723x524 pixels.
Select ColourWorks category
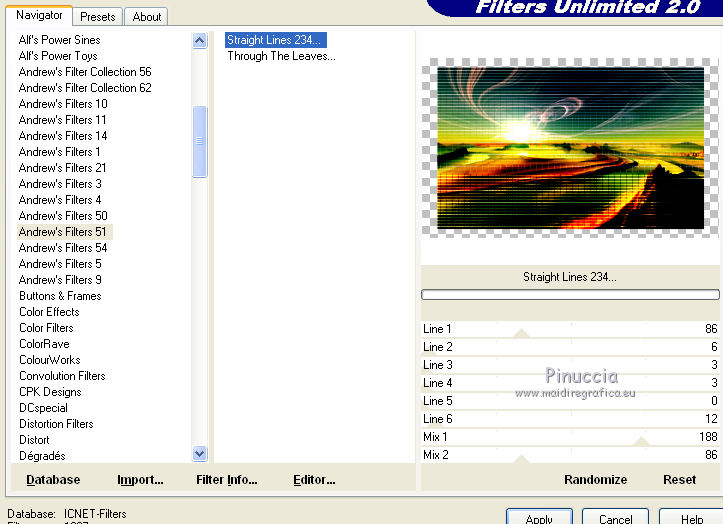point(50,360)
